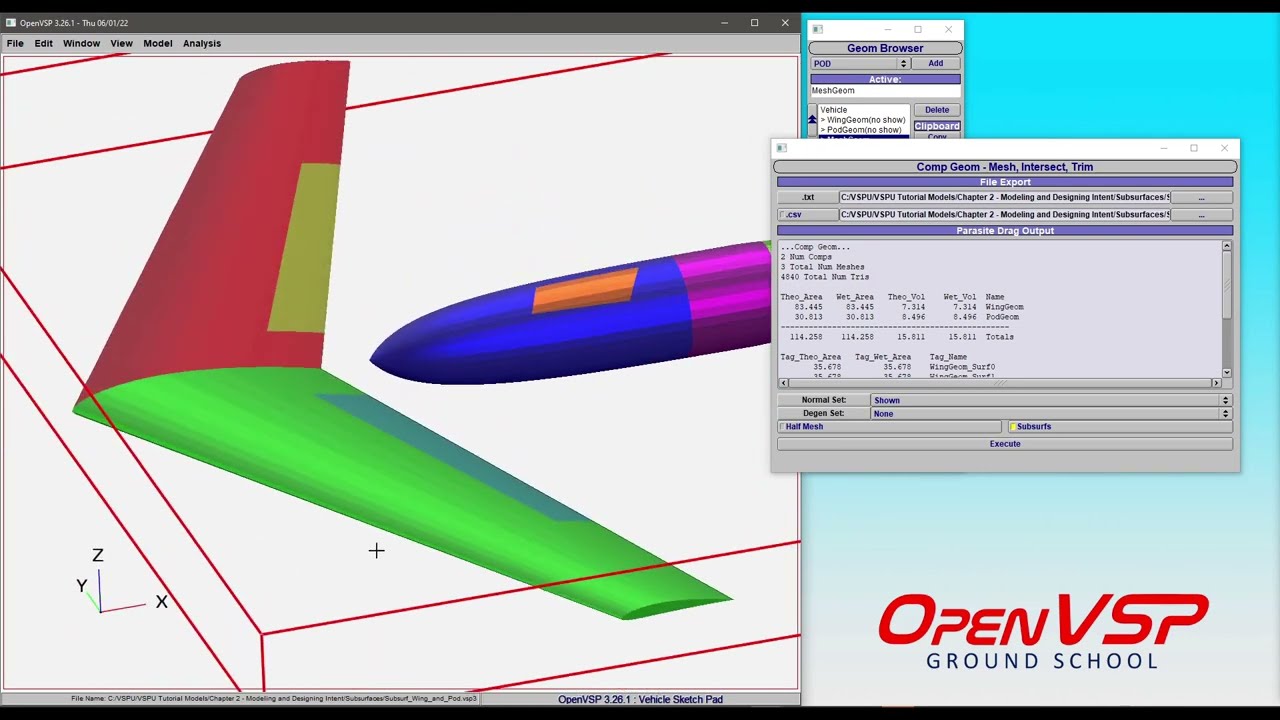Select WingGeom(no show) in geom list
1280x720 pixels.
[x=863, y=120]
